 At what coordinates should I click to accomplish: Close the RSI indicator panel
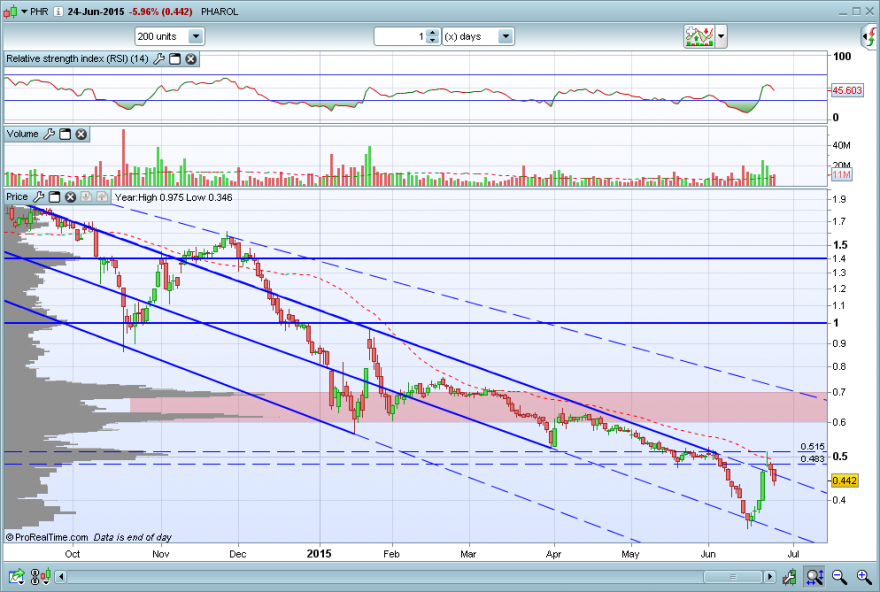coord(191,59)
